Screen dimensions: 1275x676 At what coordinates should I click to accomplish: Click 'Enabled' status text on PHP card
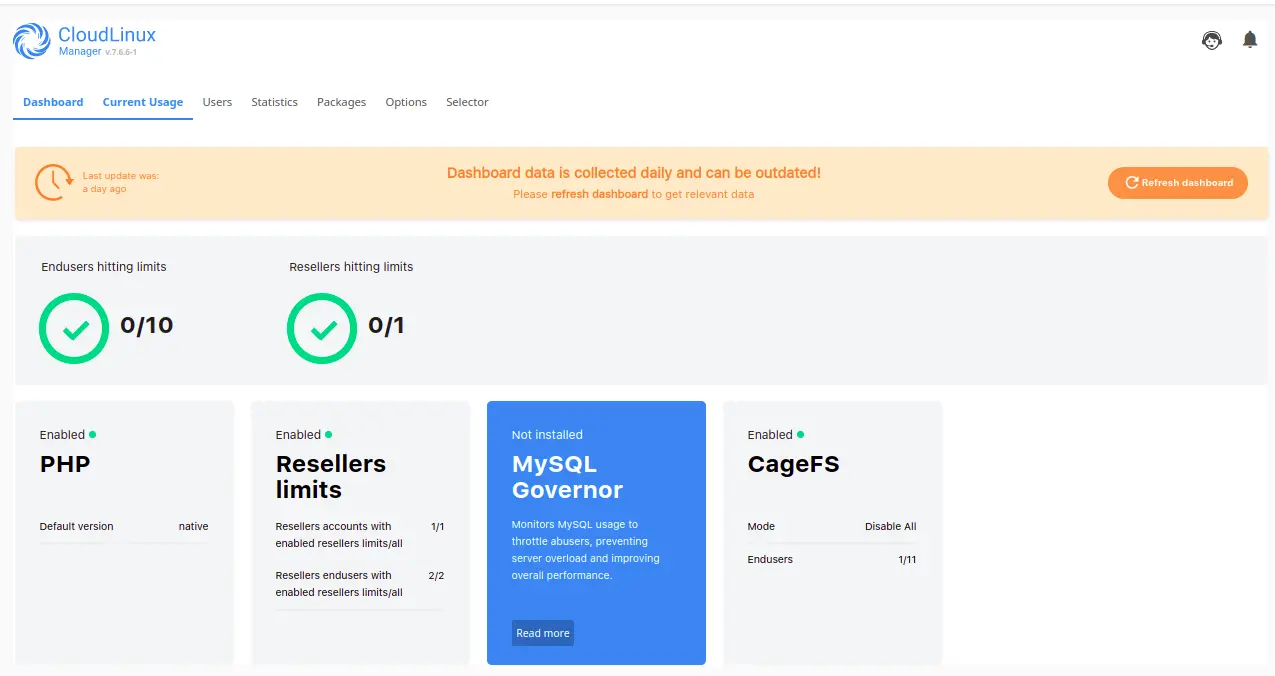tap(62, 435)
